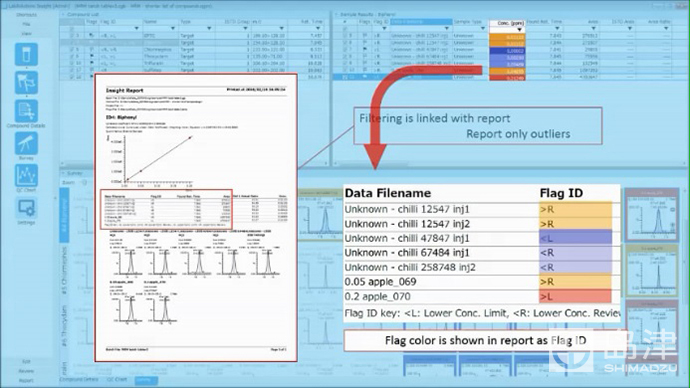The height and width of the screenshot is (388, 690).
Task: Click Name column header in Compound List
Action: [x=160, y=22]
